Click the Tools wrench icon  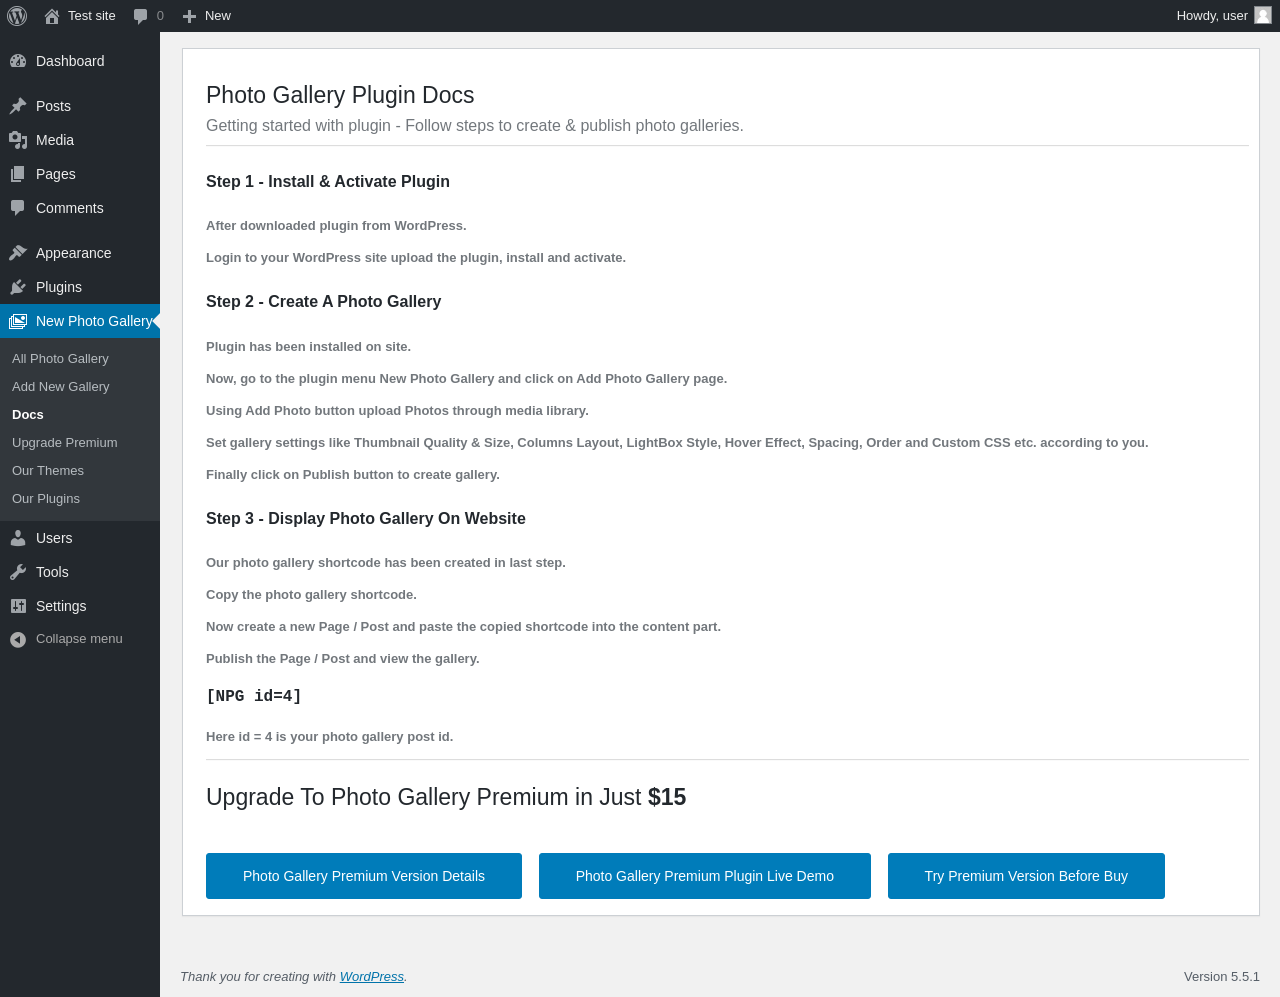[18, 572]
